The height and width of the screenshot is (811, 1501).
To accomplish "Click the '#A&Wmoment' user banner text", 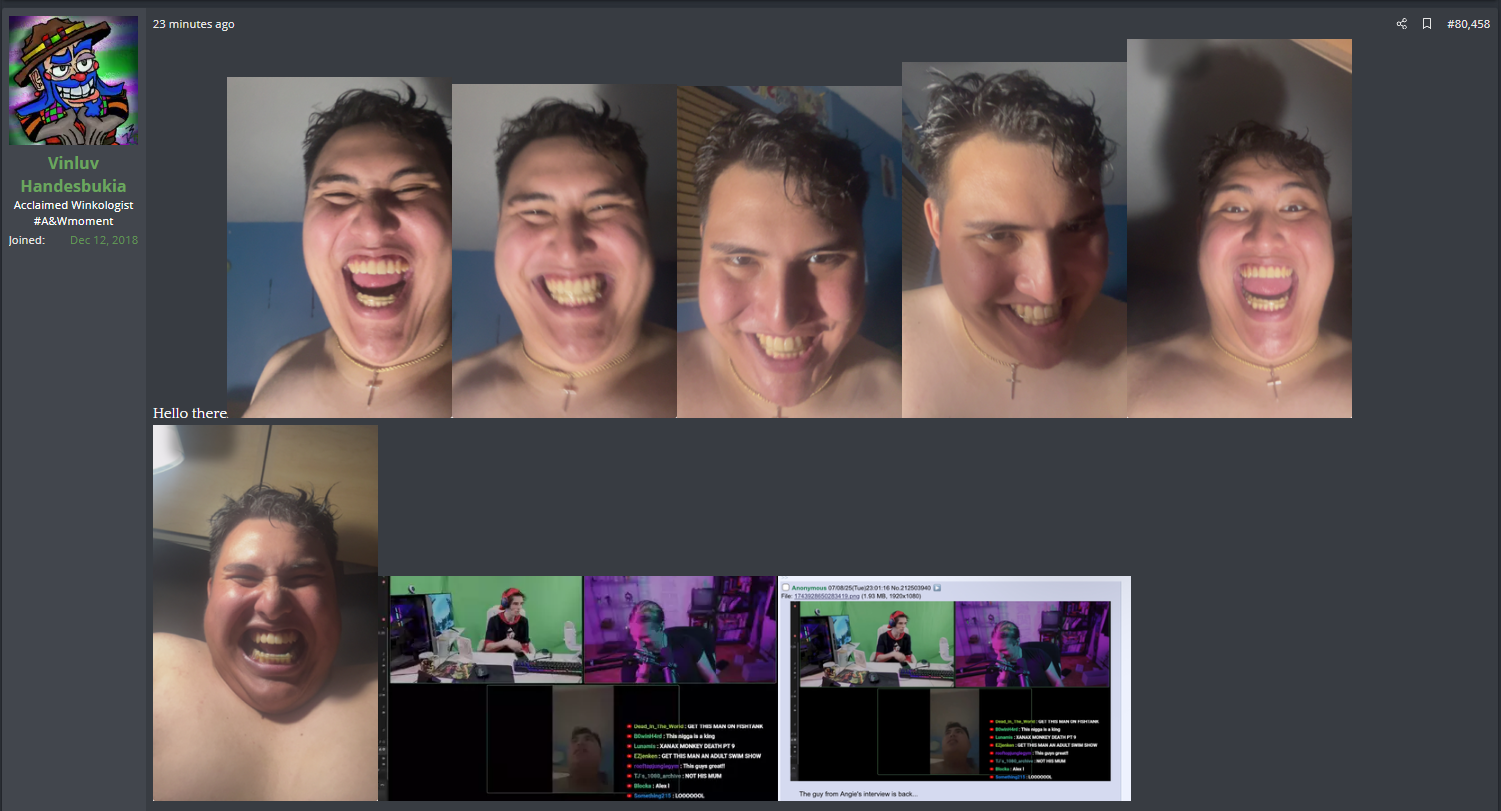I will (x=73, y=221).
